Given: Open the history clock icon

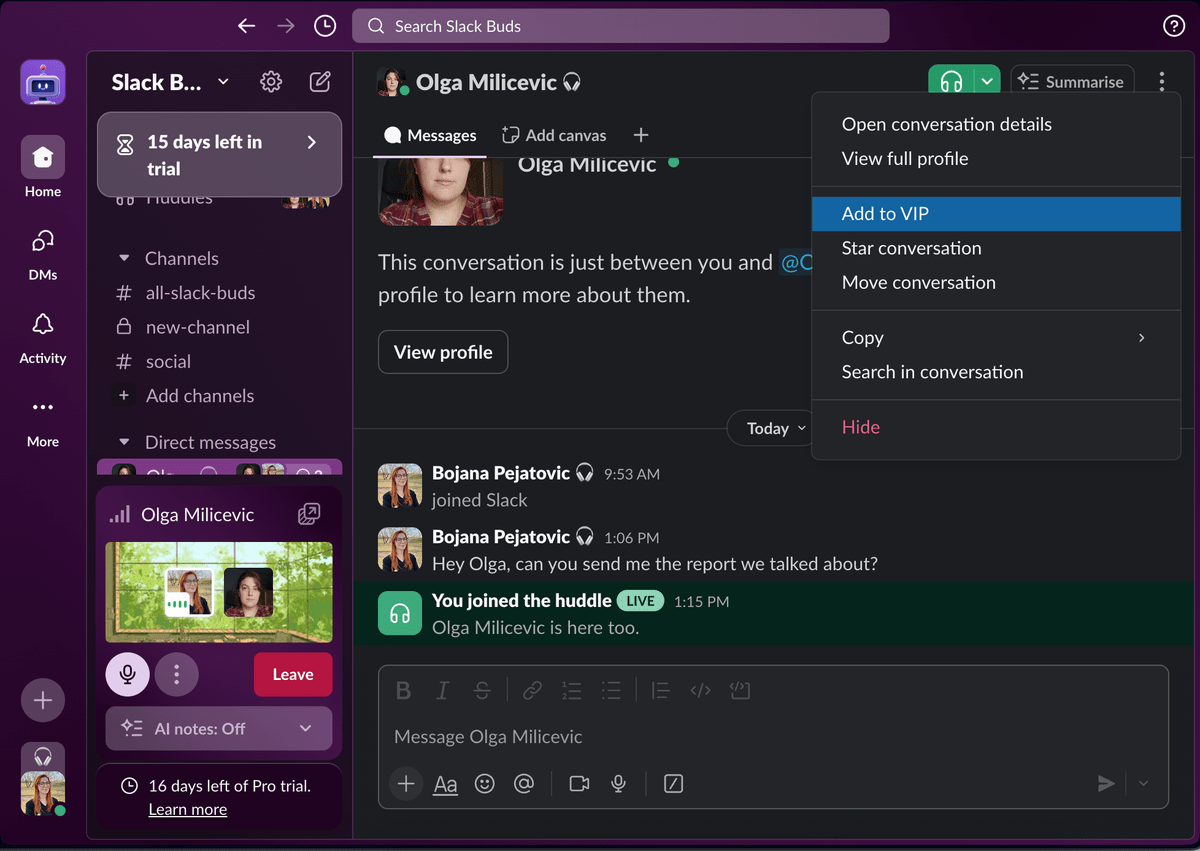Looking at the screenshot, I should coord(325,26).
